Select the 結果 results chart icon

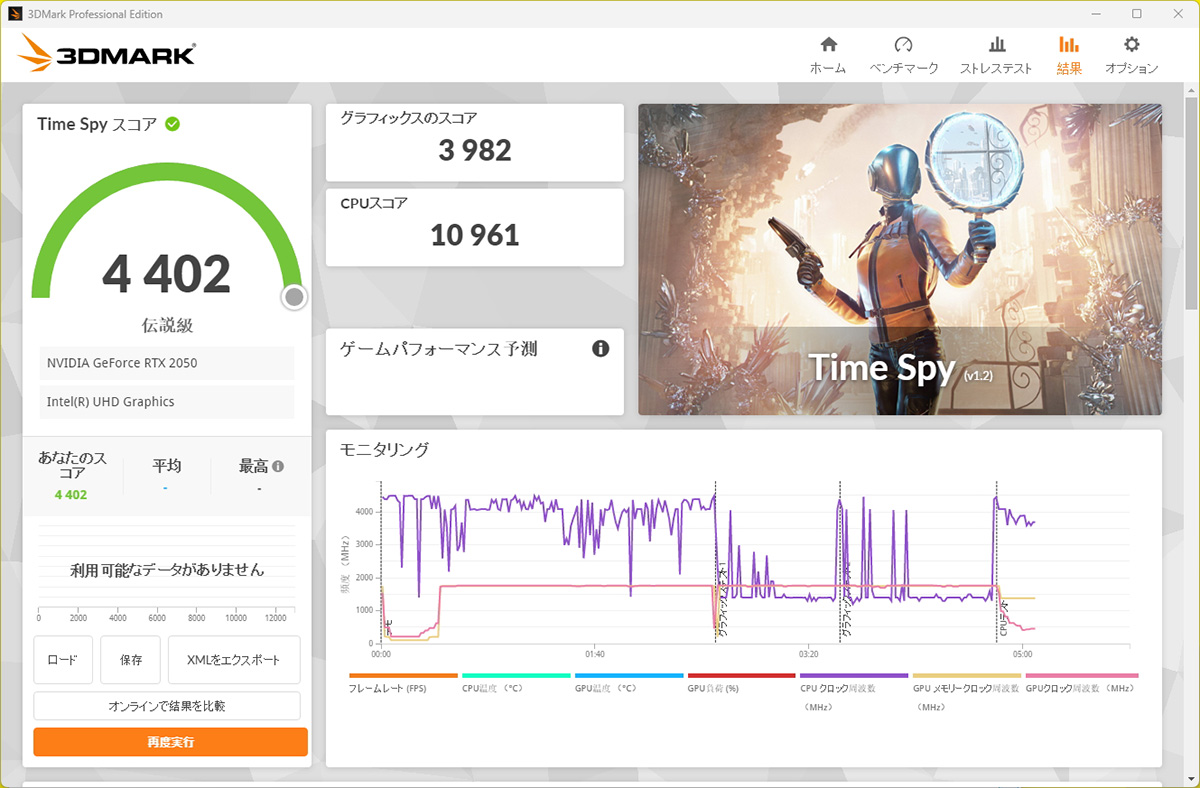(1069, 45)
